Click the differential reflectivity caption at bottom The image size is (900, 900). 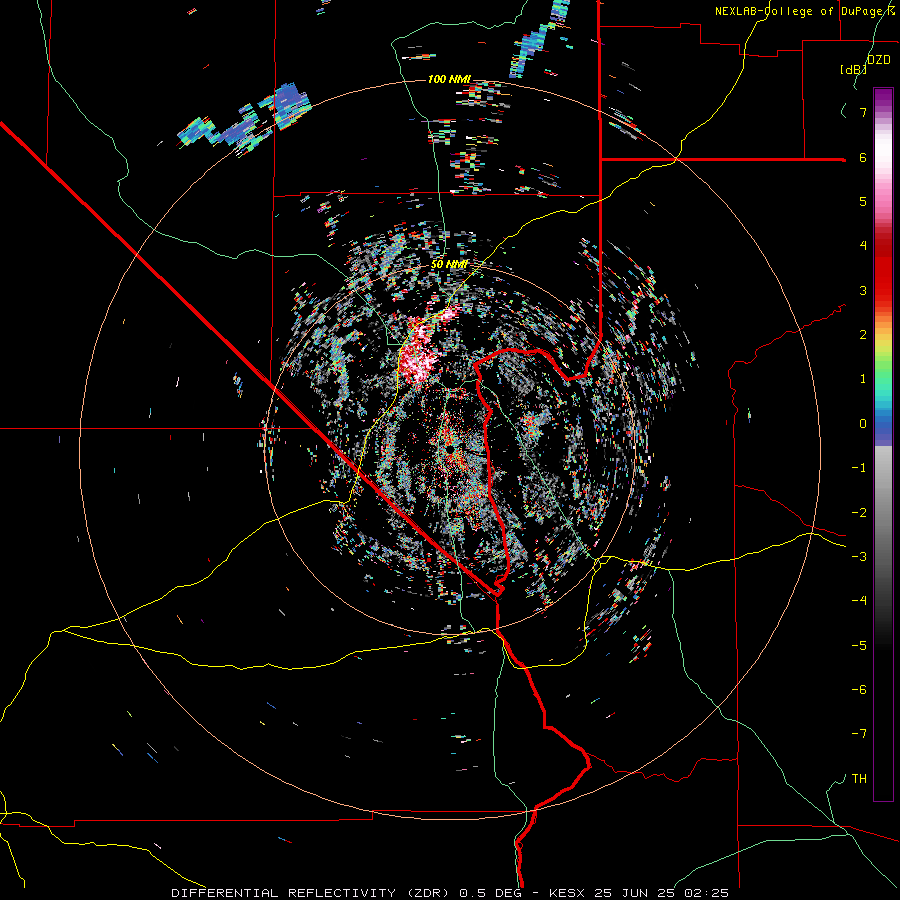(450, 893)
